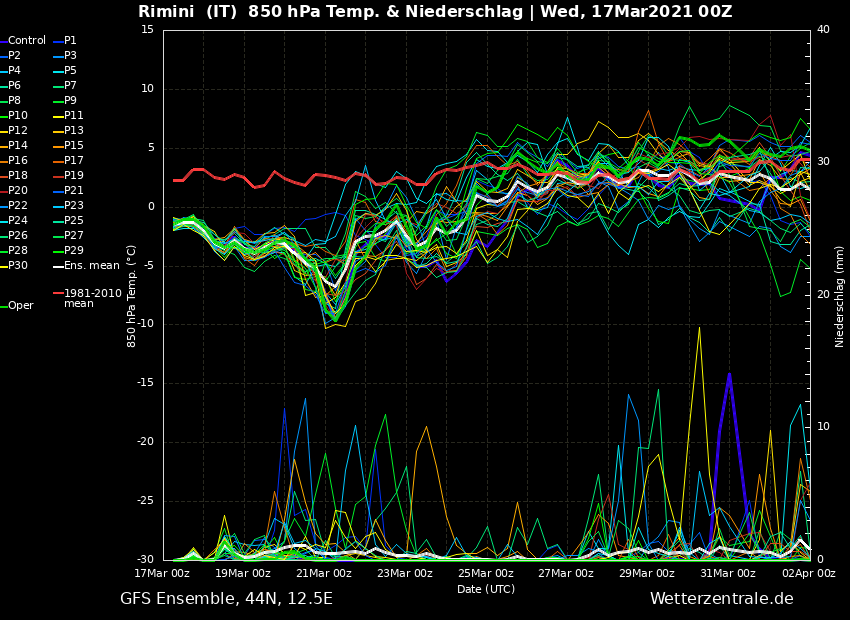
Task: Click the P11 legend label
Action: (x=74, y=115)
